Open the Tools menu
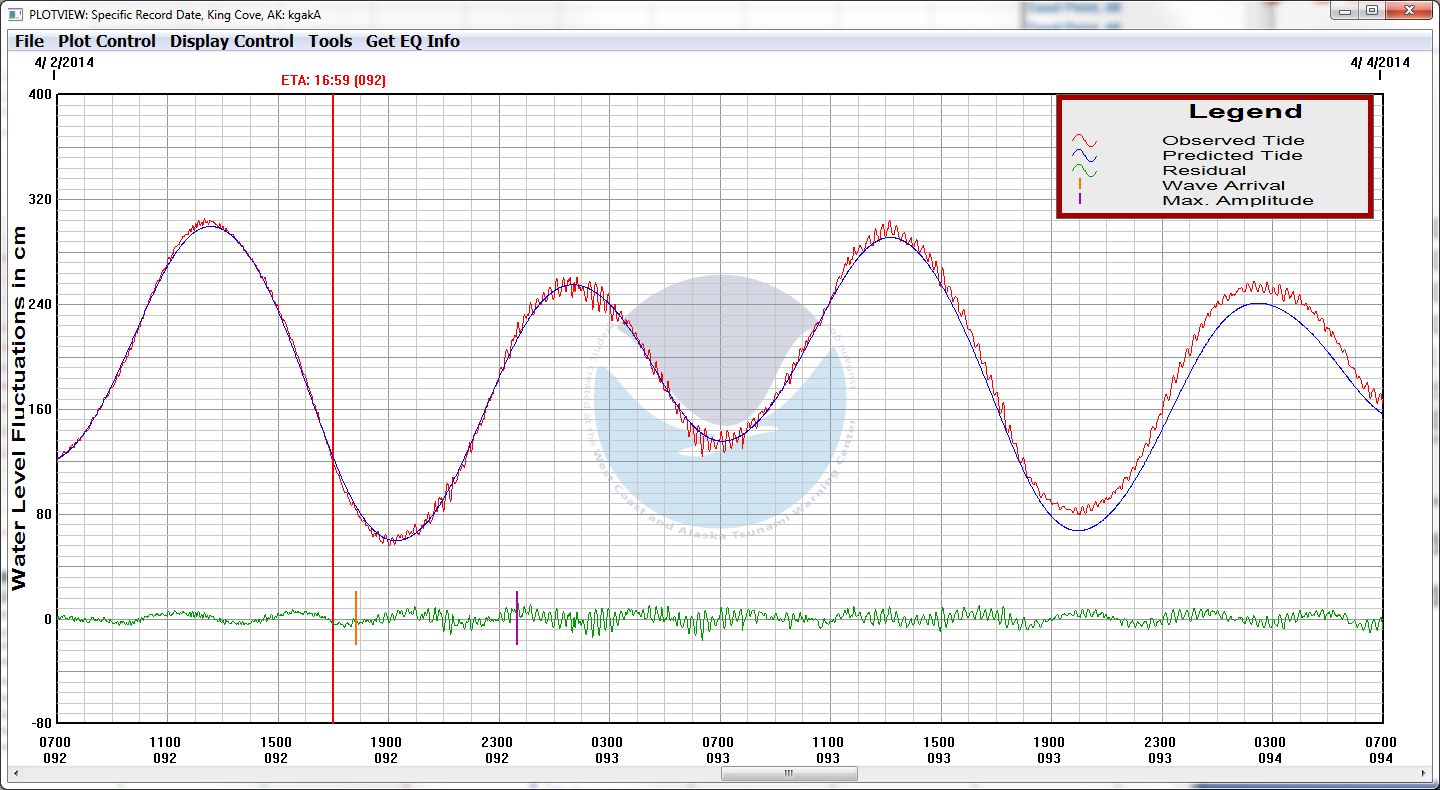This screenshot has width=1440, height=790. click(x=330, y=41)
